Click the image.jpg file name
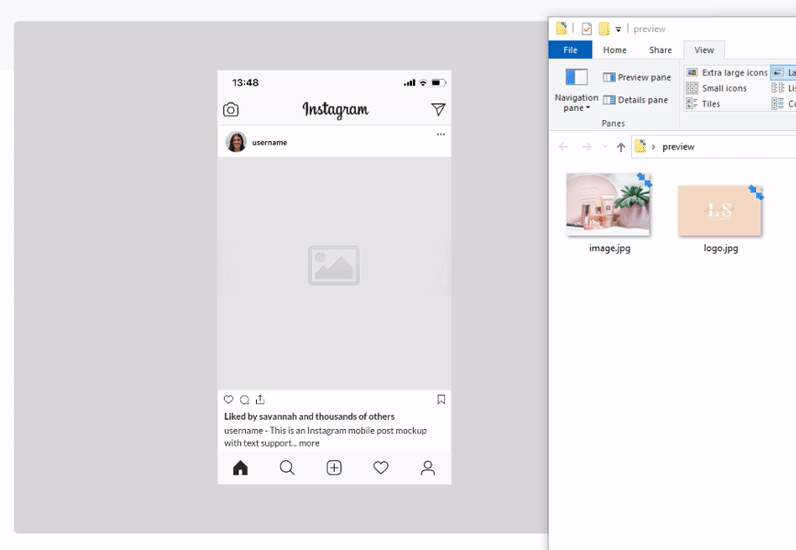The height and width of the screenshot is (550, 796). click(x=610, y=248)
